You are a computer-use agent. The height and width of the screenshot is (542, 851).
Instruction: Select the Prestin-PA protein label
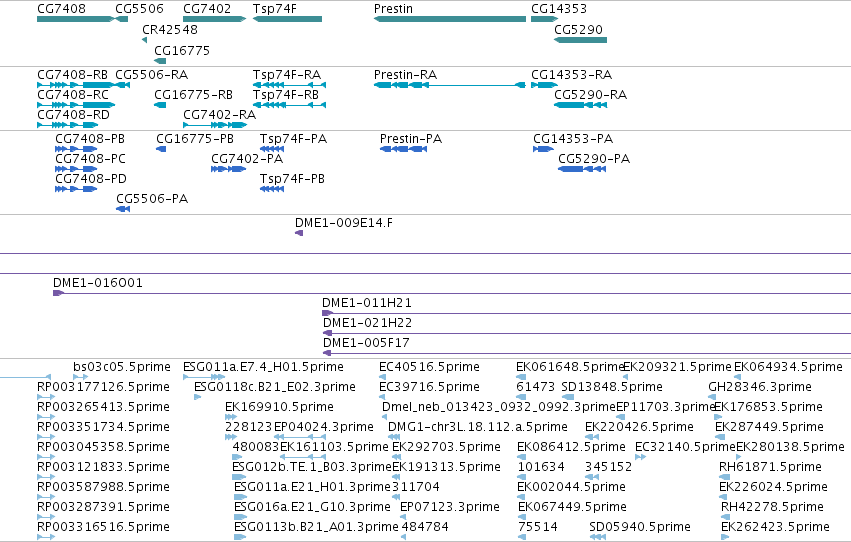tap(411, 139)
